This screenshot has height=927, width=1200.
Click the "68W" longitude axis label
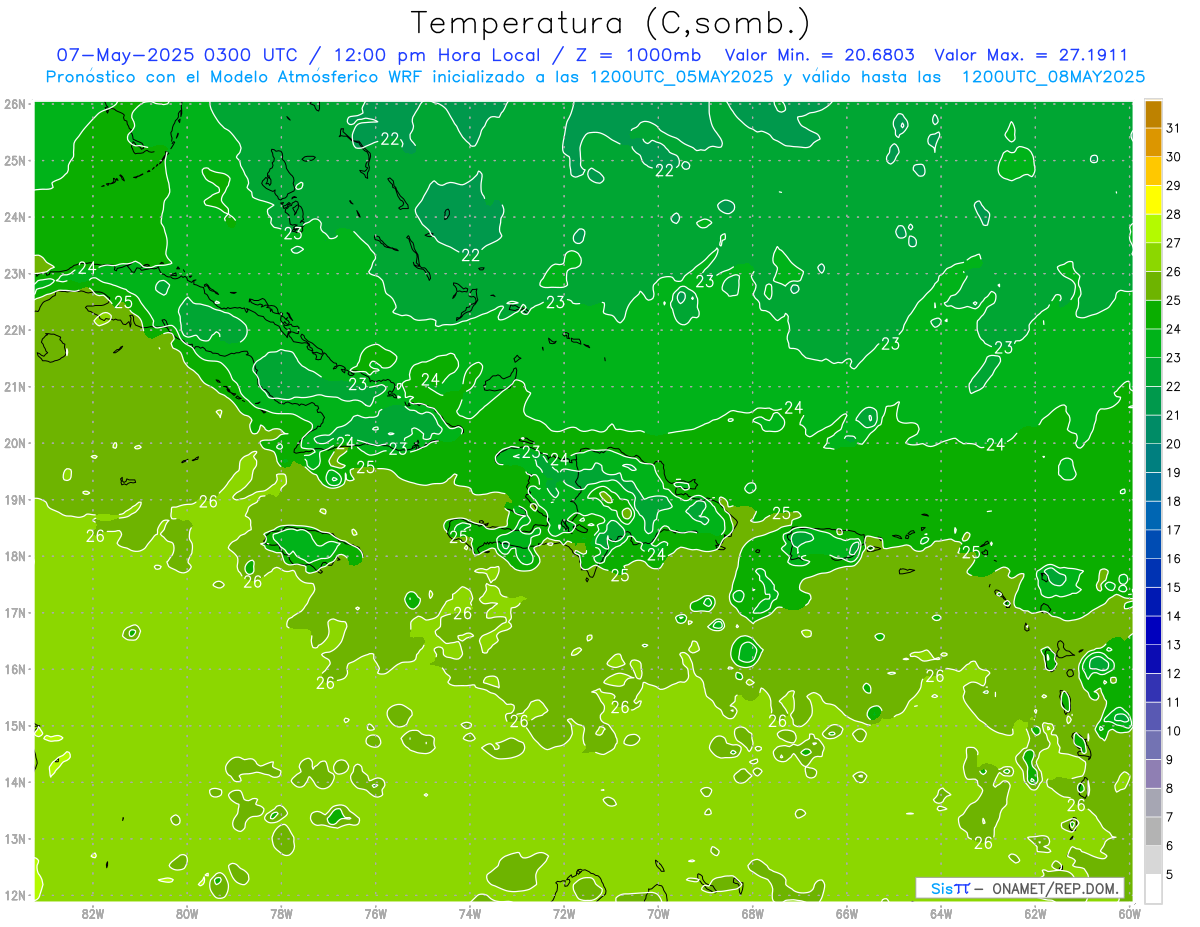[x=753, y=913]
